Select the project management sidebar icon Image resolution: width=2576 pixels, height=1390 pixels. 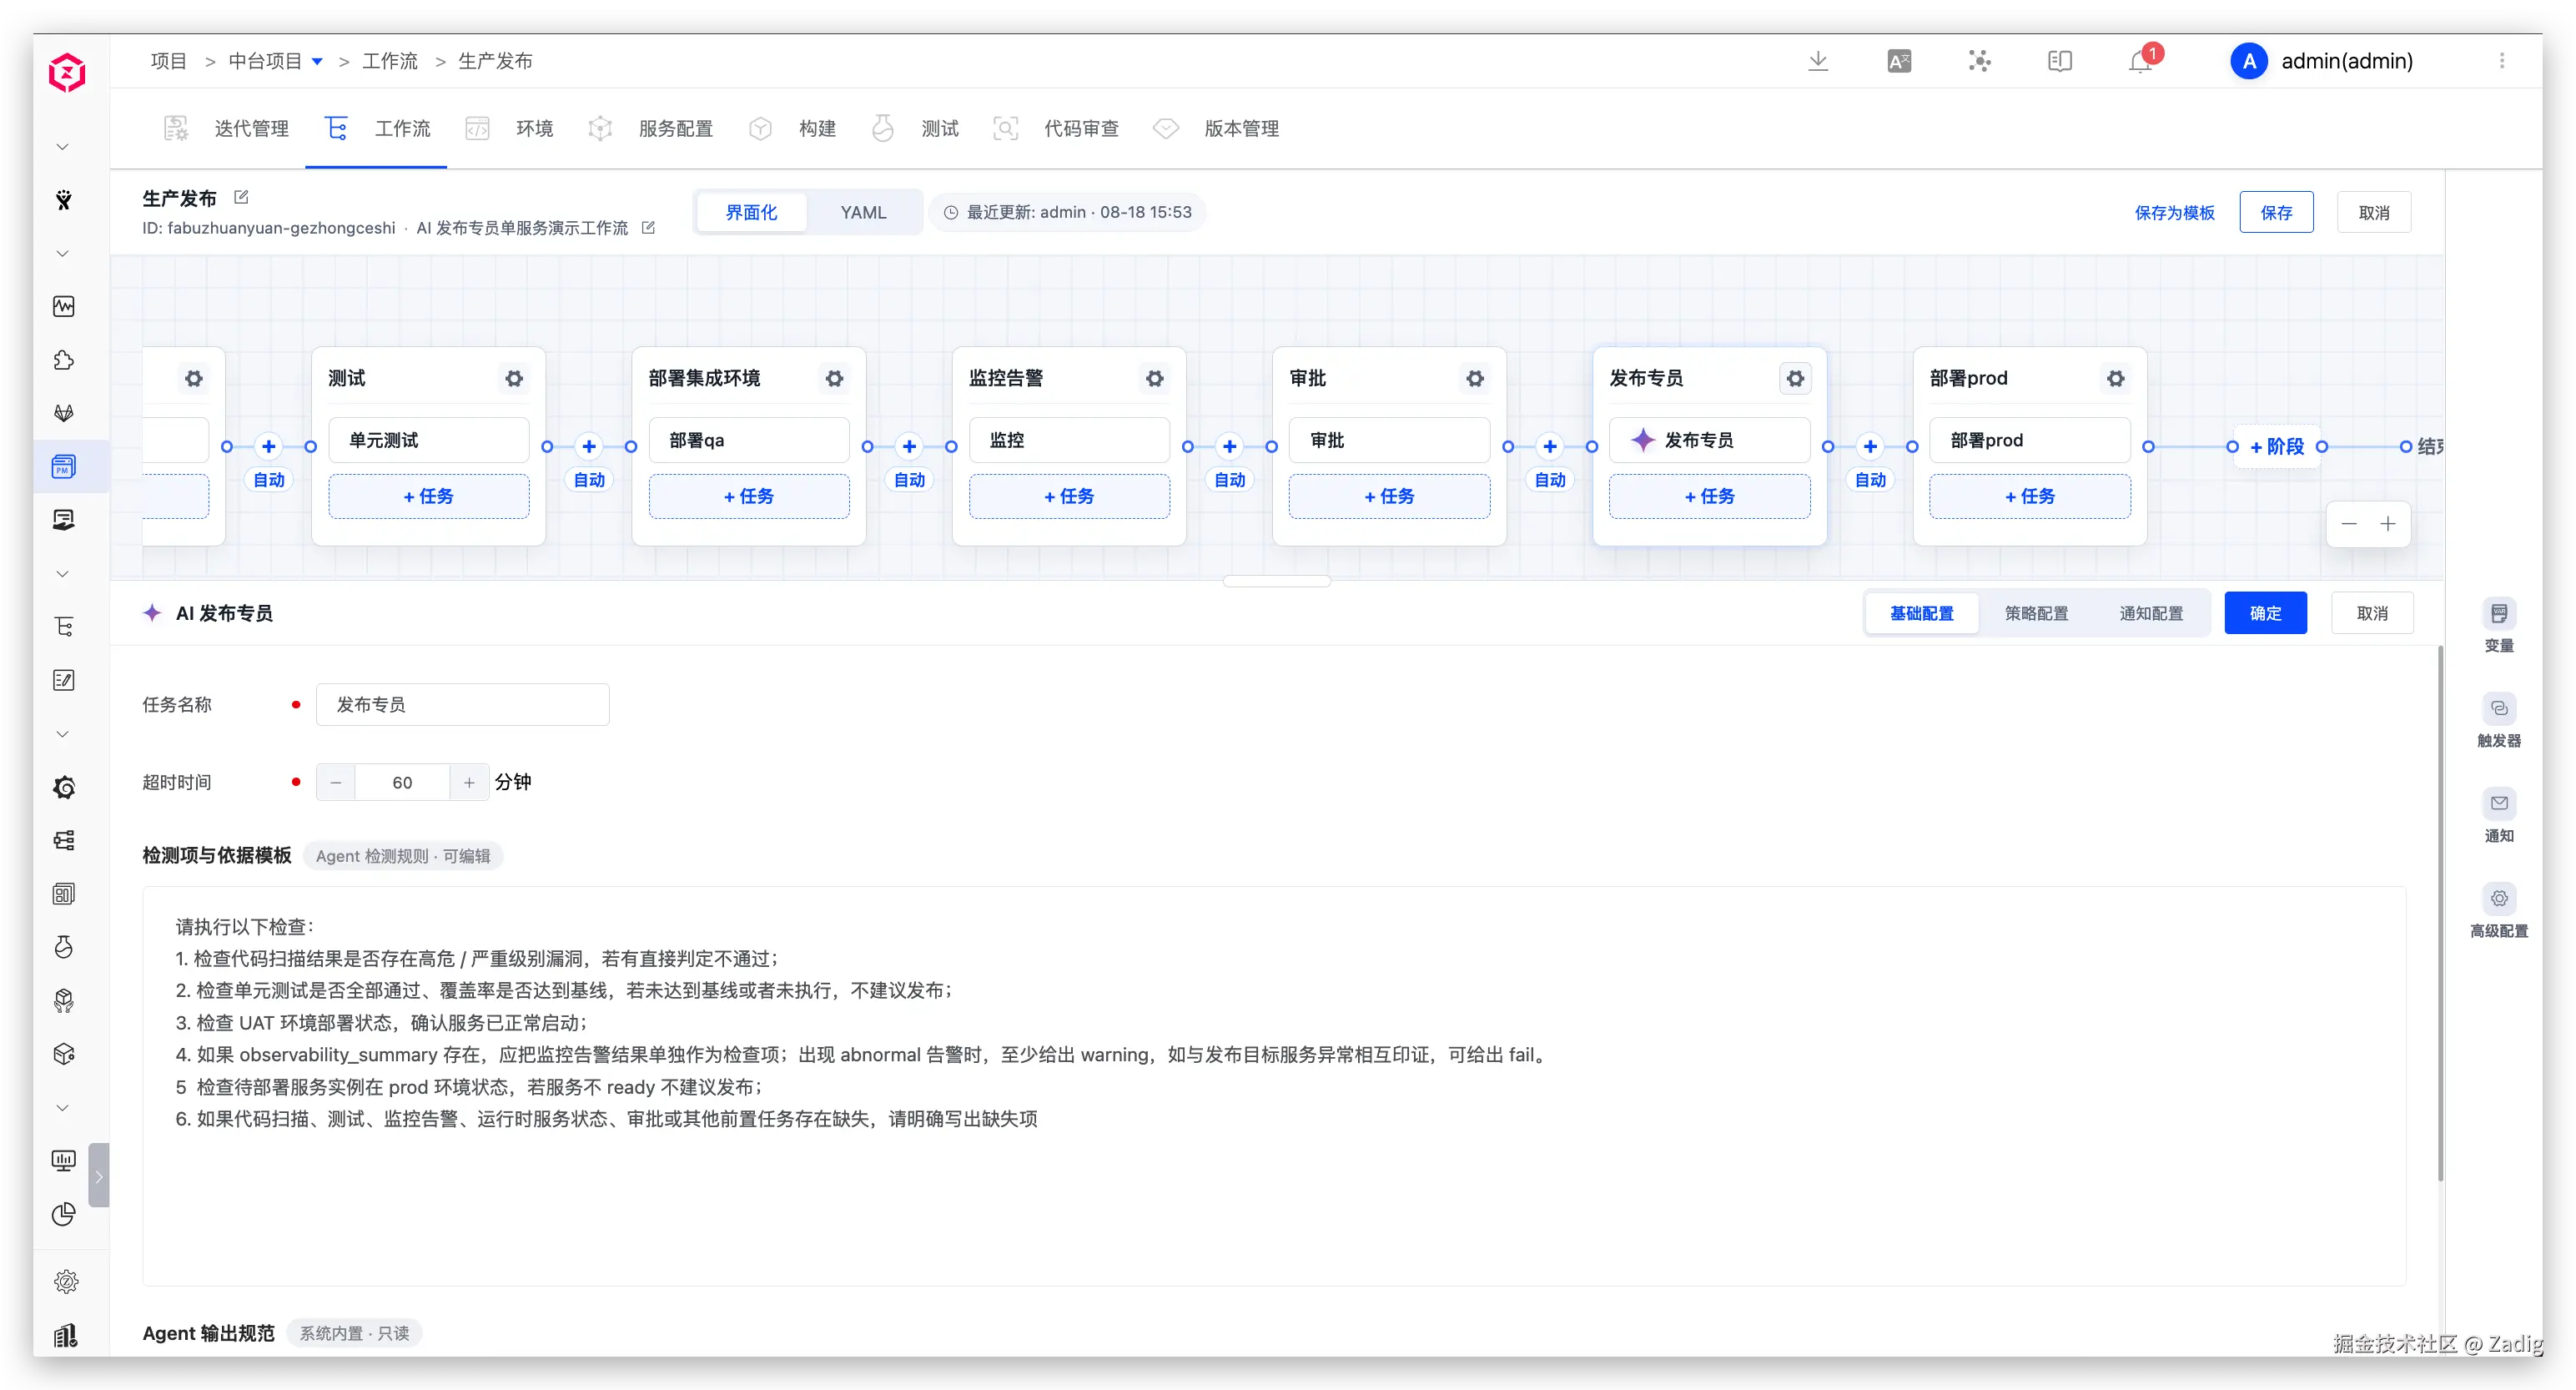click(64, 466)
